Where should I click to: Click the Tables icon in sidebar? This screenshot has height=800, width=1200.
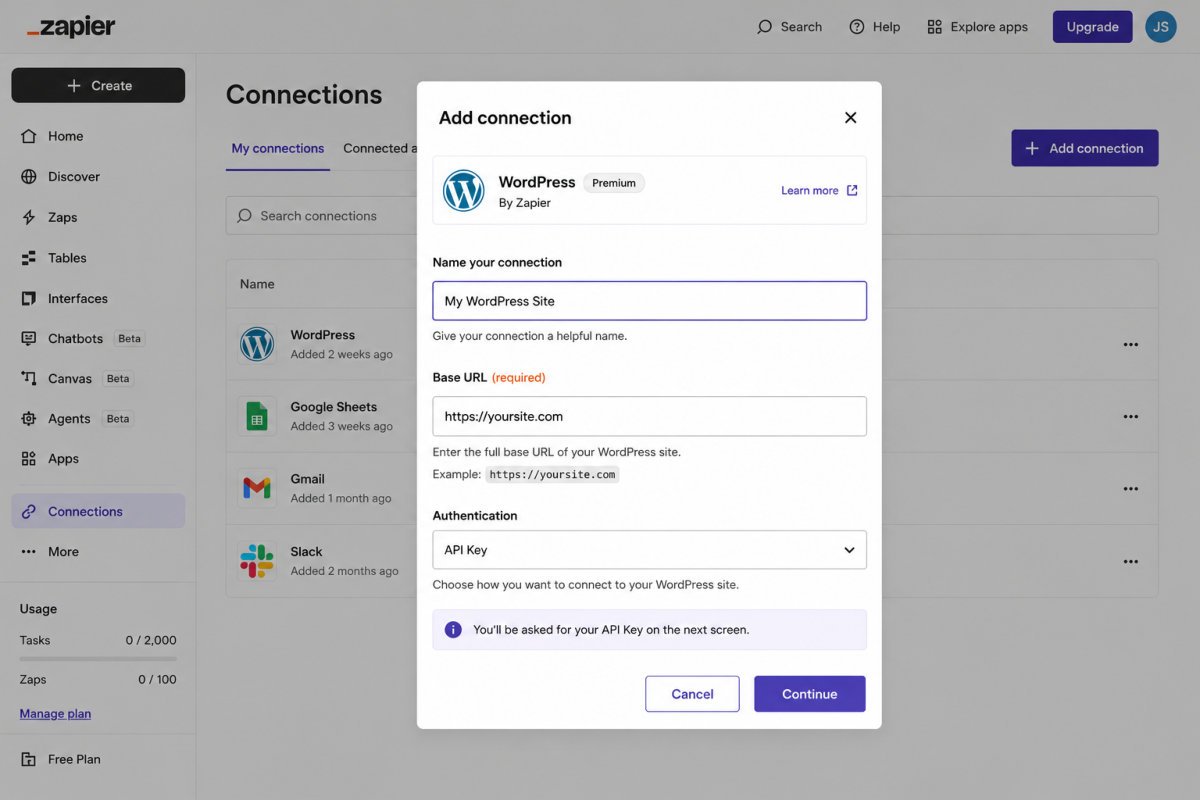point(29,258)
